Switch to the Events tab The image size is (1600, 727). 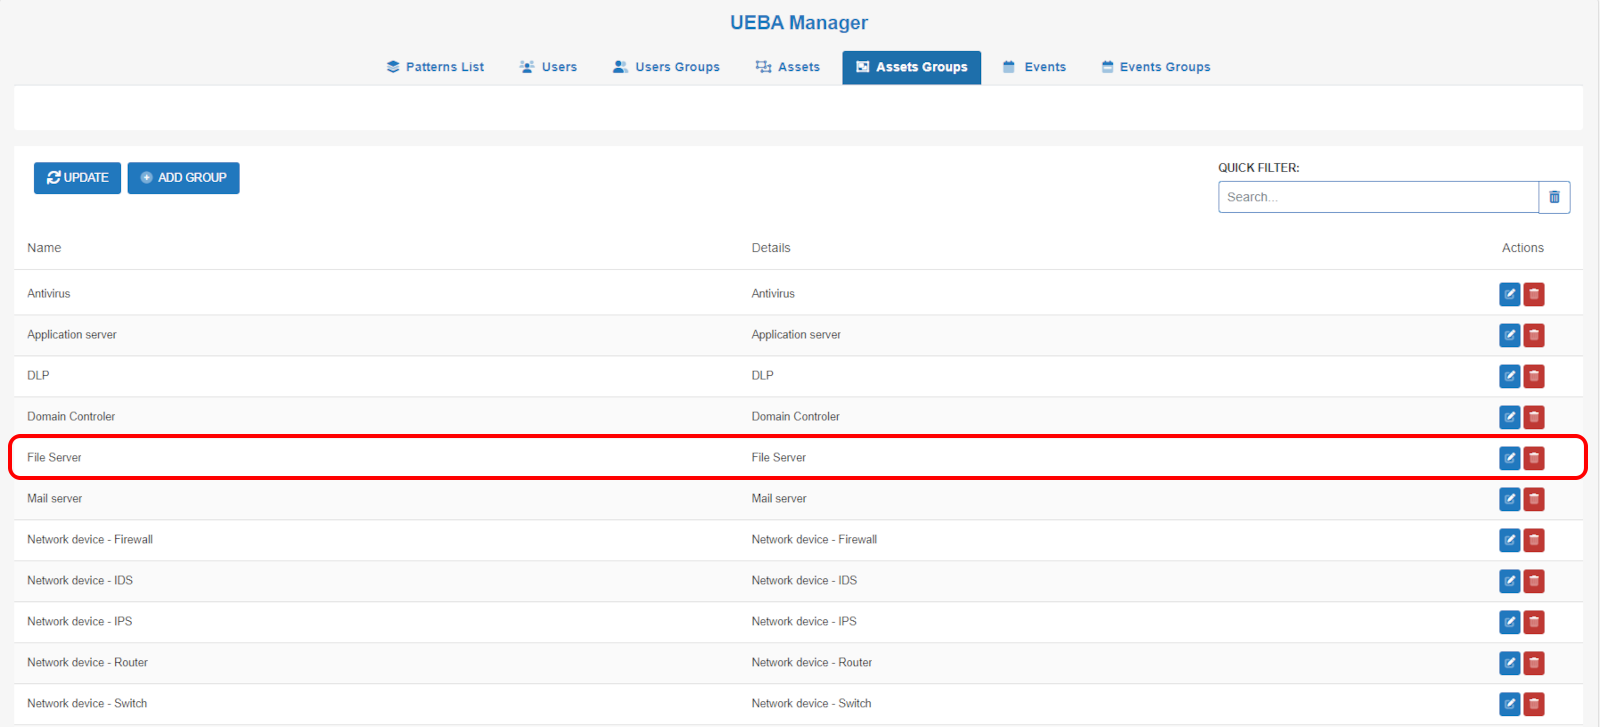click(x=1034, y=67)
